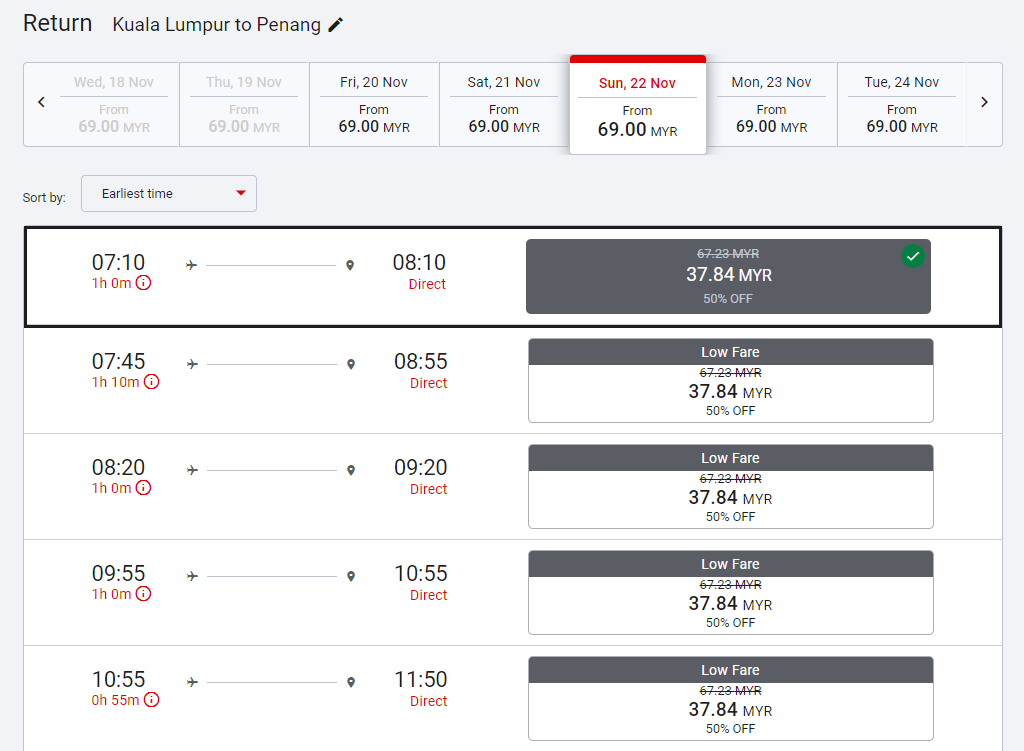This screenshot has height=751, width=1024.
Task: View info icon next to 0h 55m
Action: 151,700
